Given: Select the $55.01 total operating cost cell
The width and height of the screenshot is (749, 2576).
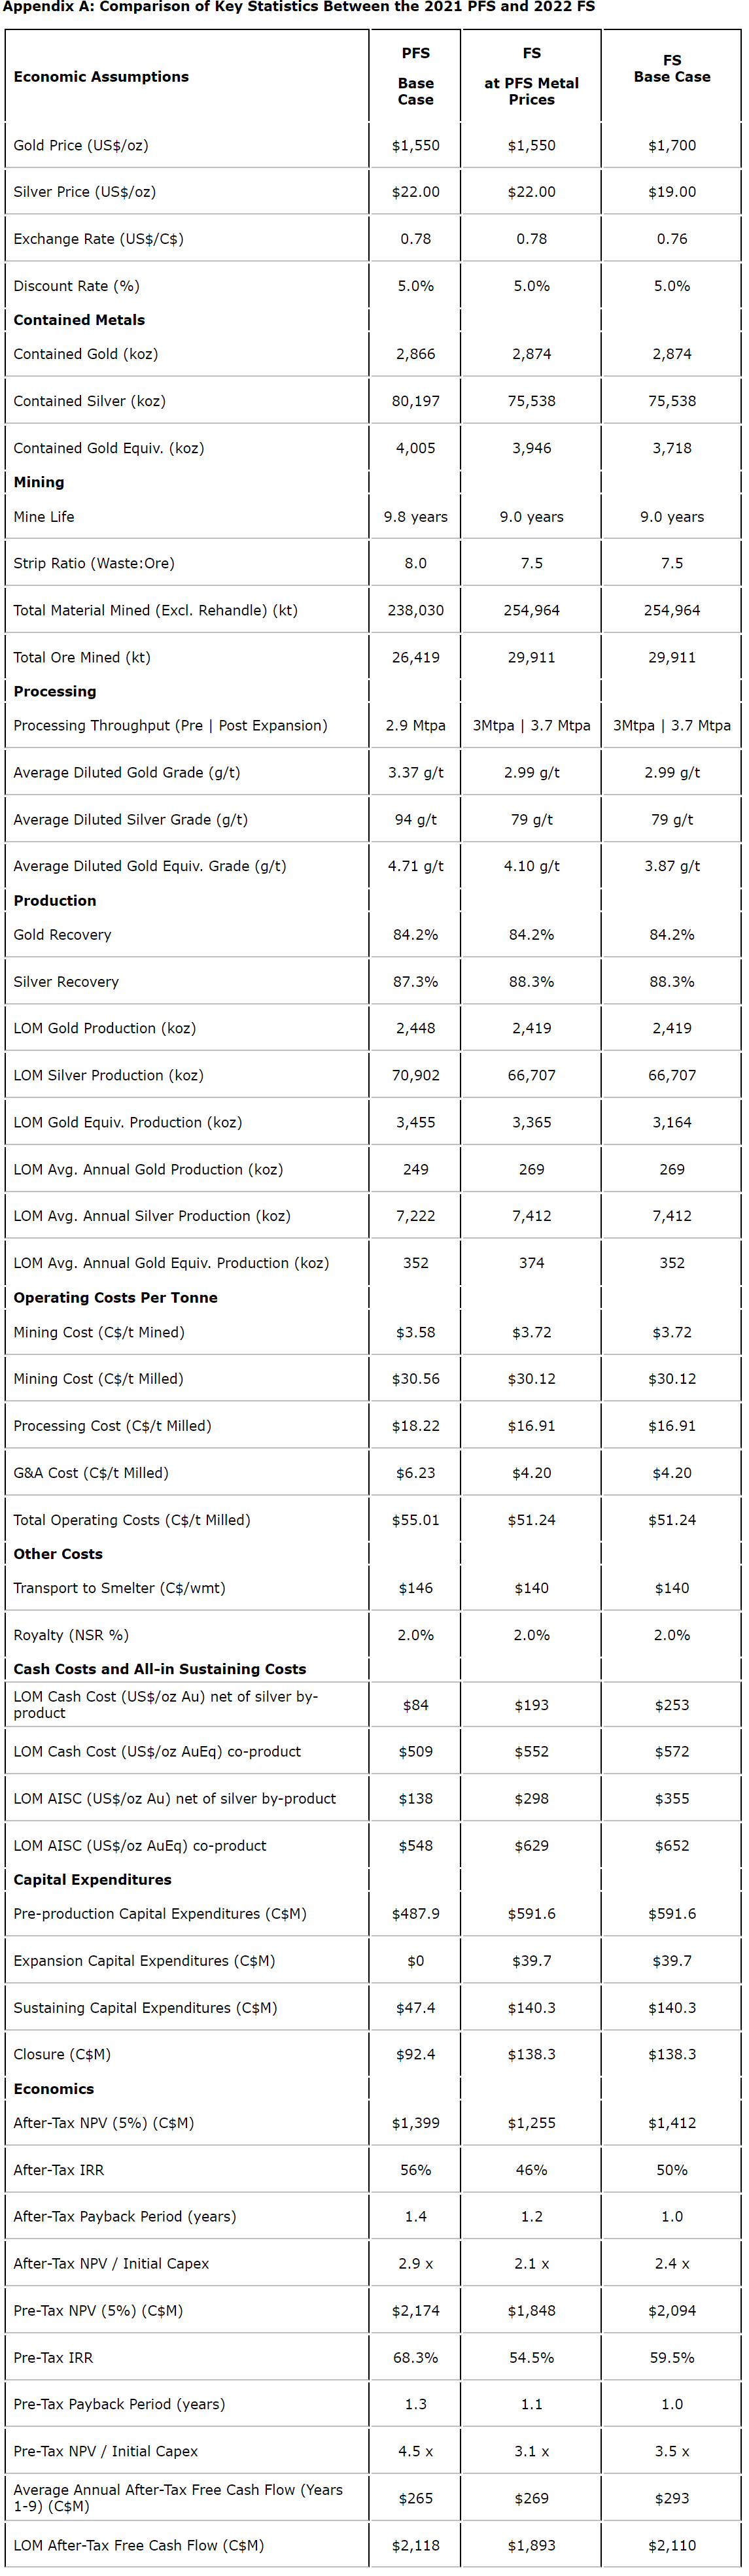Looking at the screenshot, I should pos(415,1520).
